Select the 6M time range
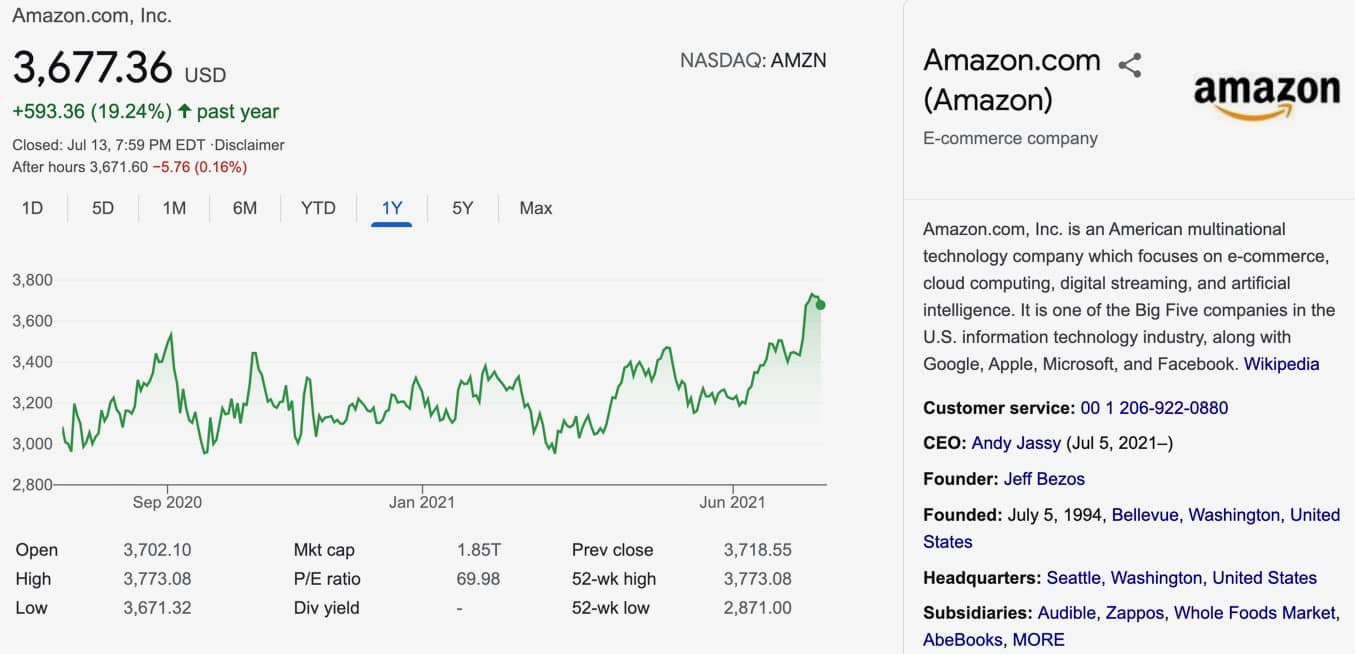The image size is (1355, 654). 245,208
